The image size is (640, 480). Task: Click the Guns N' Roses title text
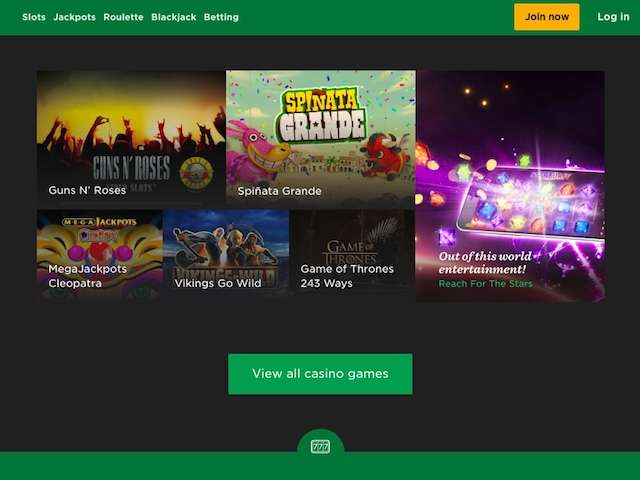87,190
